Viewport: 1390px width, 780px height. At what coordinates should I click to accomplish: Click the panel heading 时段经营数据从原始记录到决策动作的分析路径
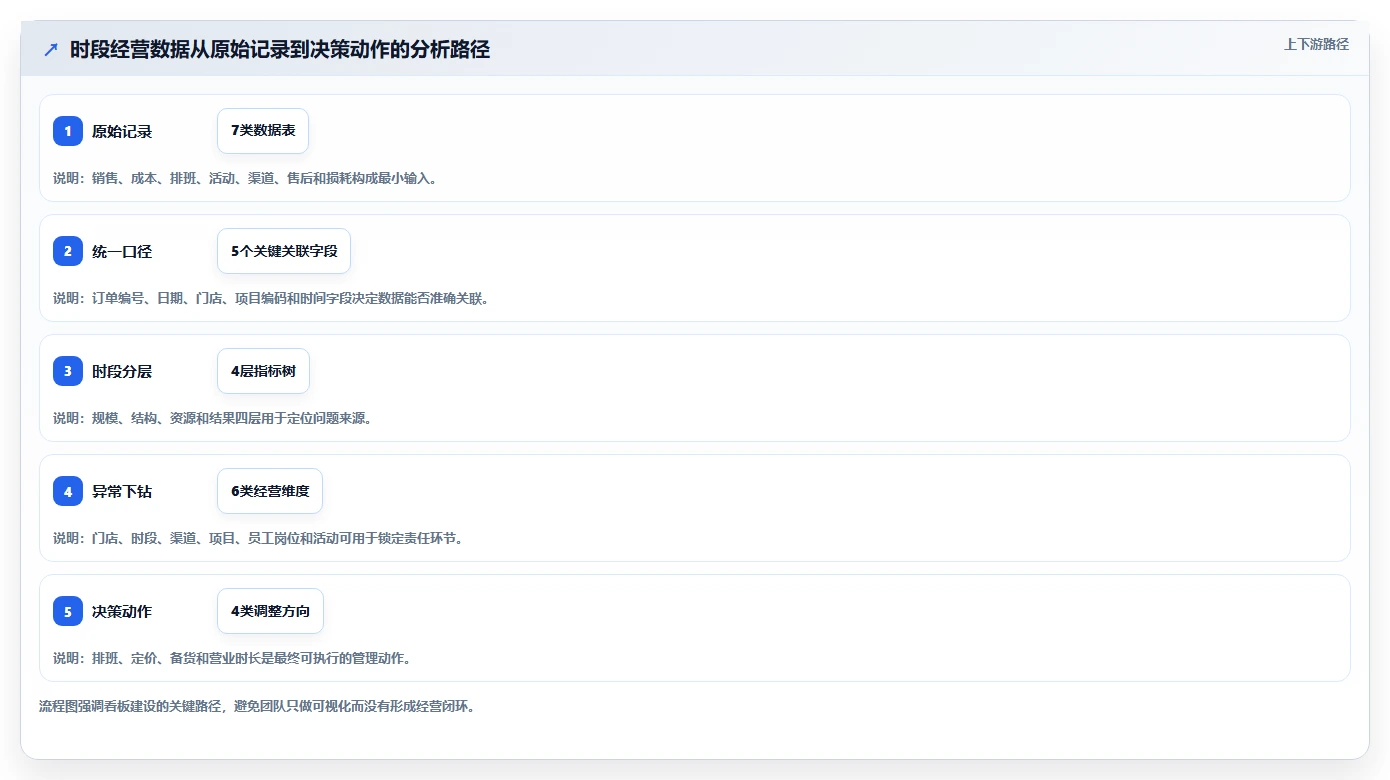coord(280,49)
